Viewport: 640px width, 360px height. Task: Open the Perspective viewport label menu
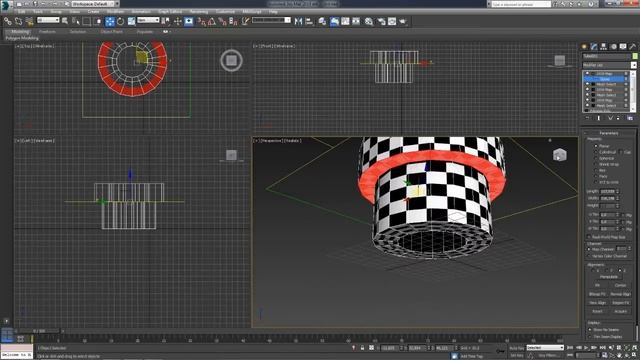(x=270, y=141)
